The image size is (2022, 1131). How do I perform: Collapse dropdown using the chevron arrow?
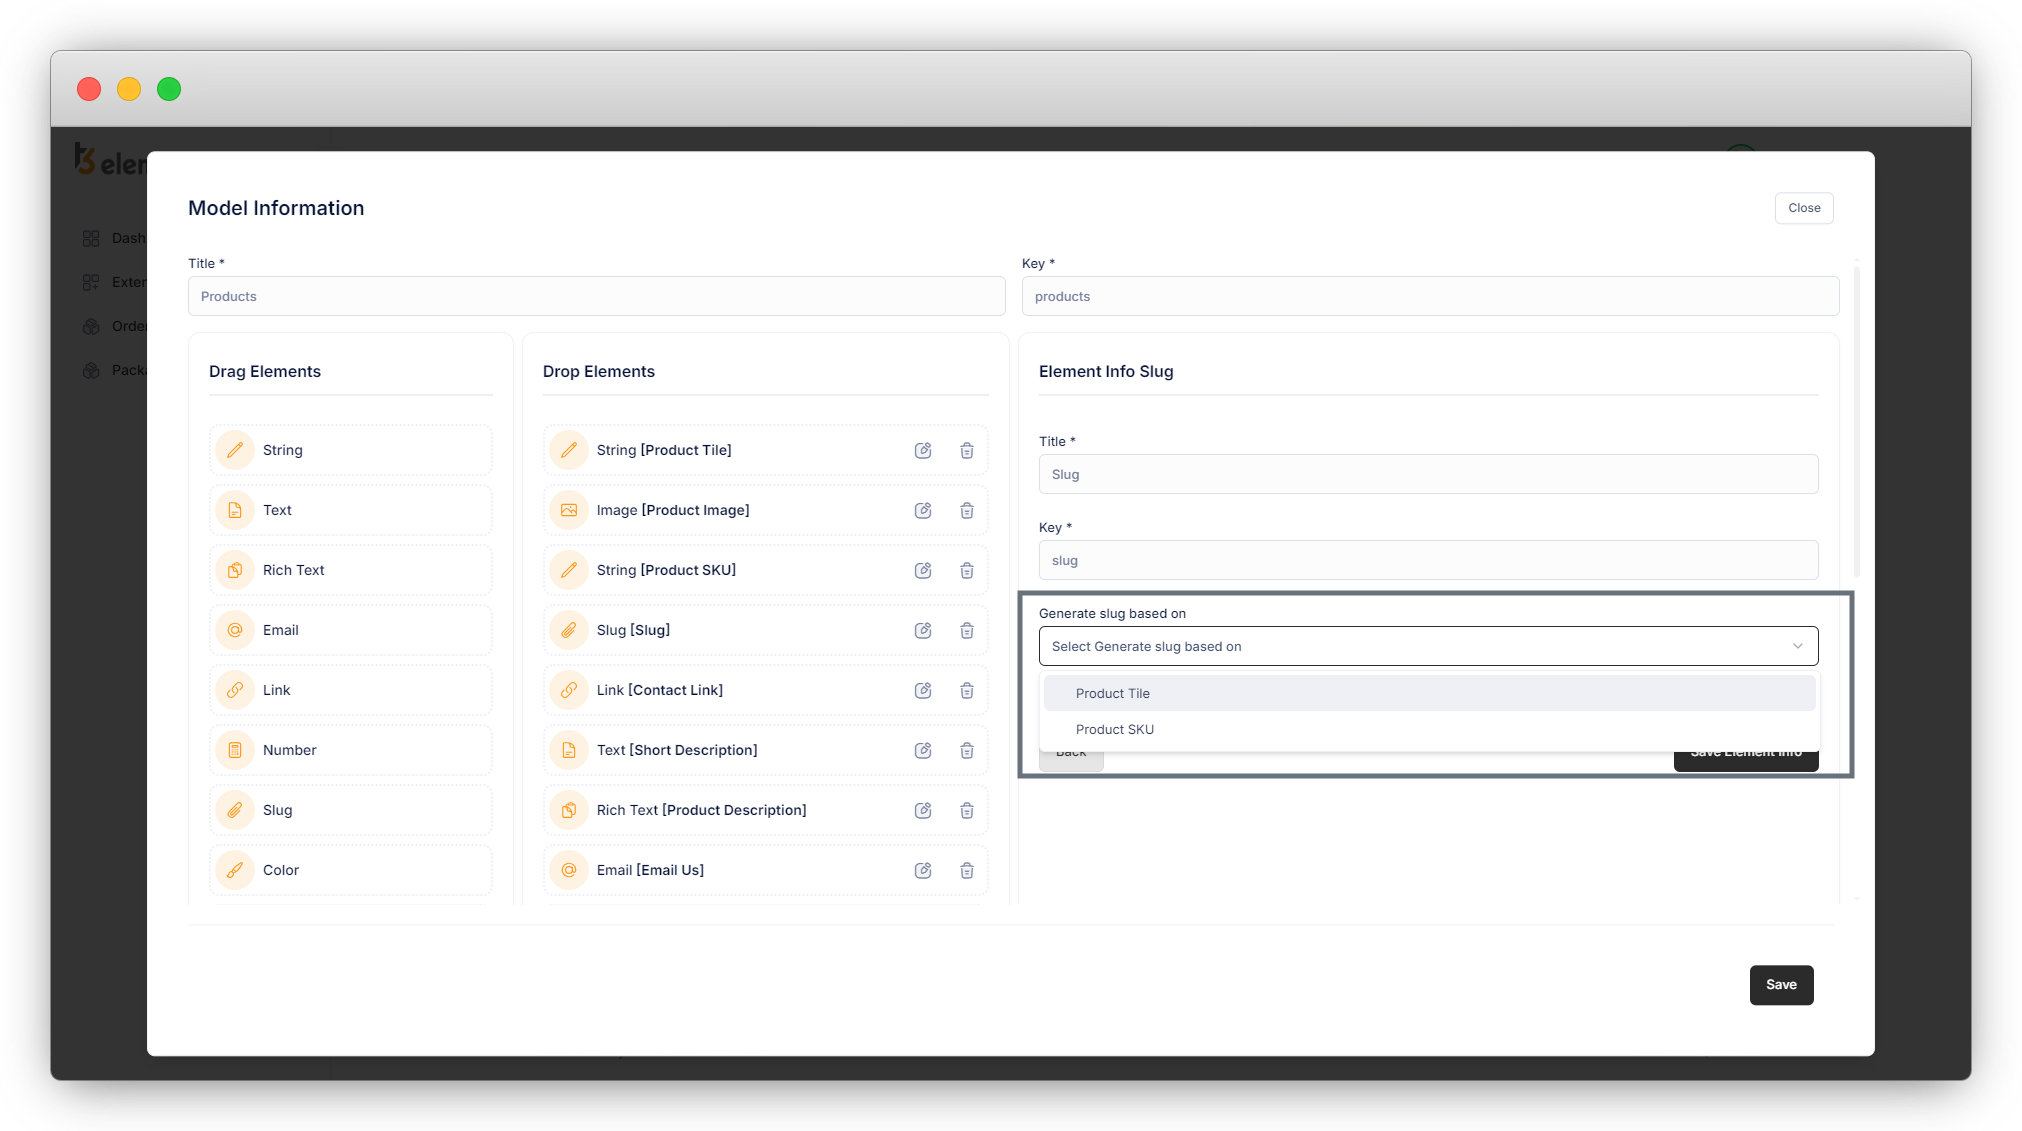coord(1797,646)
